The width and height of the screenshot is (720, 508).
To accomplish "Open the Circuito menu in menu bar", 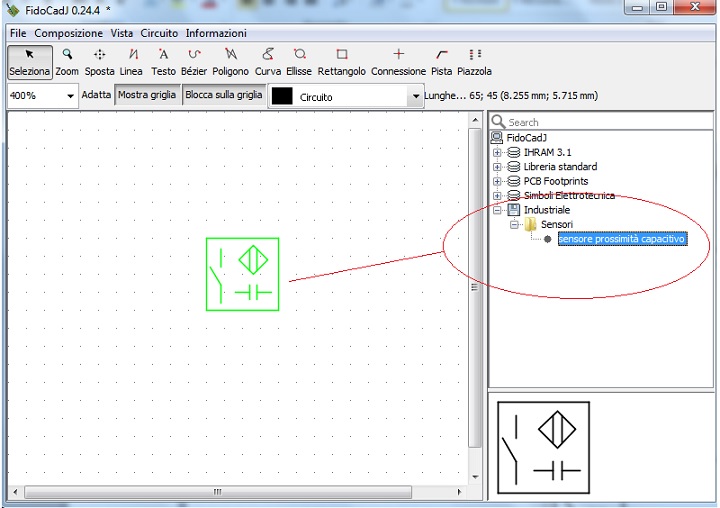I will coord(159,33).
